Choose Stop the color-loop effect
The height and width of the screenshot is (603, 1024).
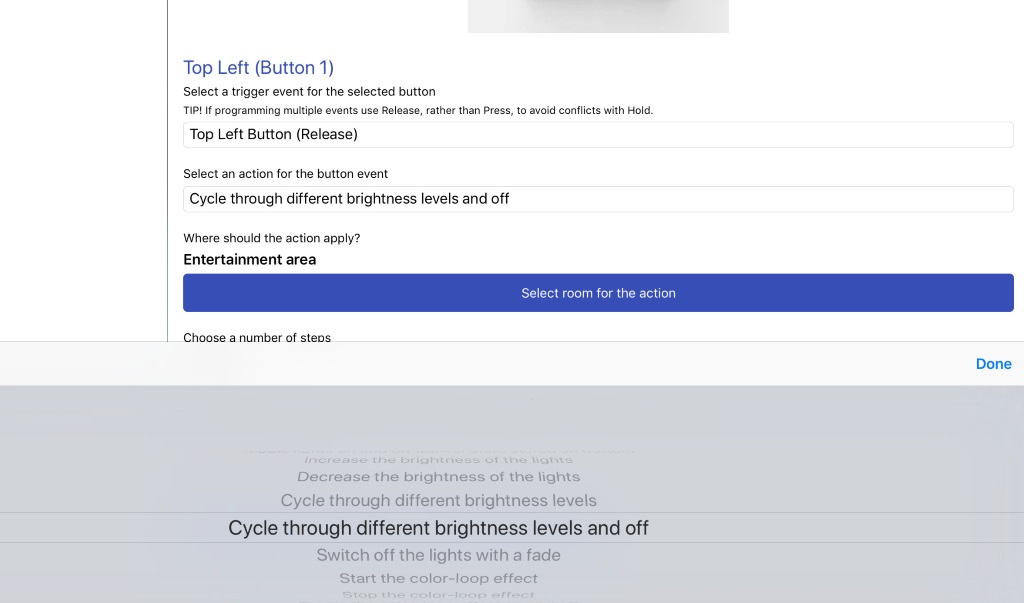438,595
